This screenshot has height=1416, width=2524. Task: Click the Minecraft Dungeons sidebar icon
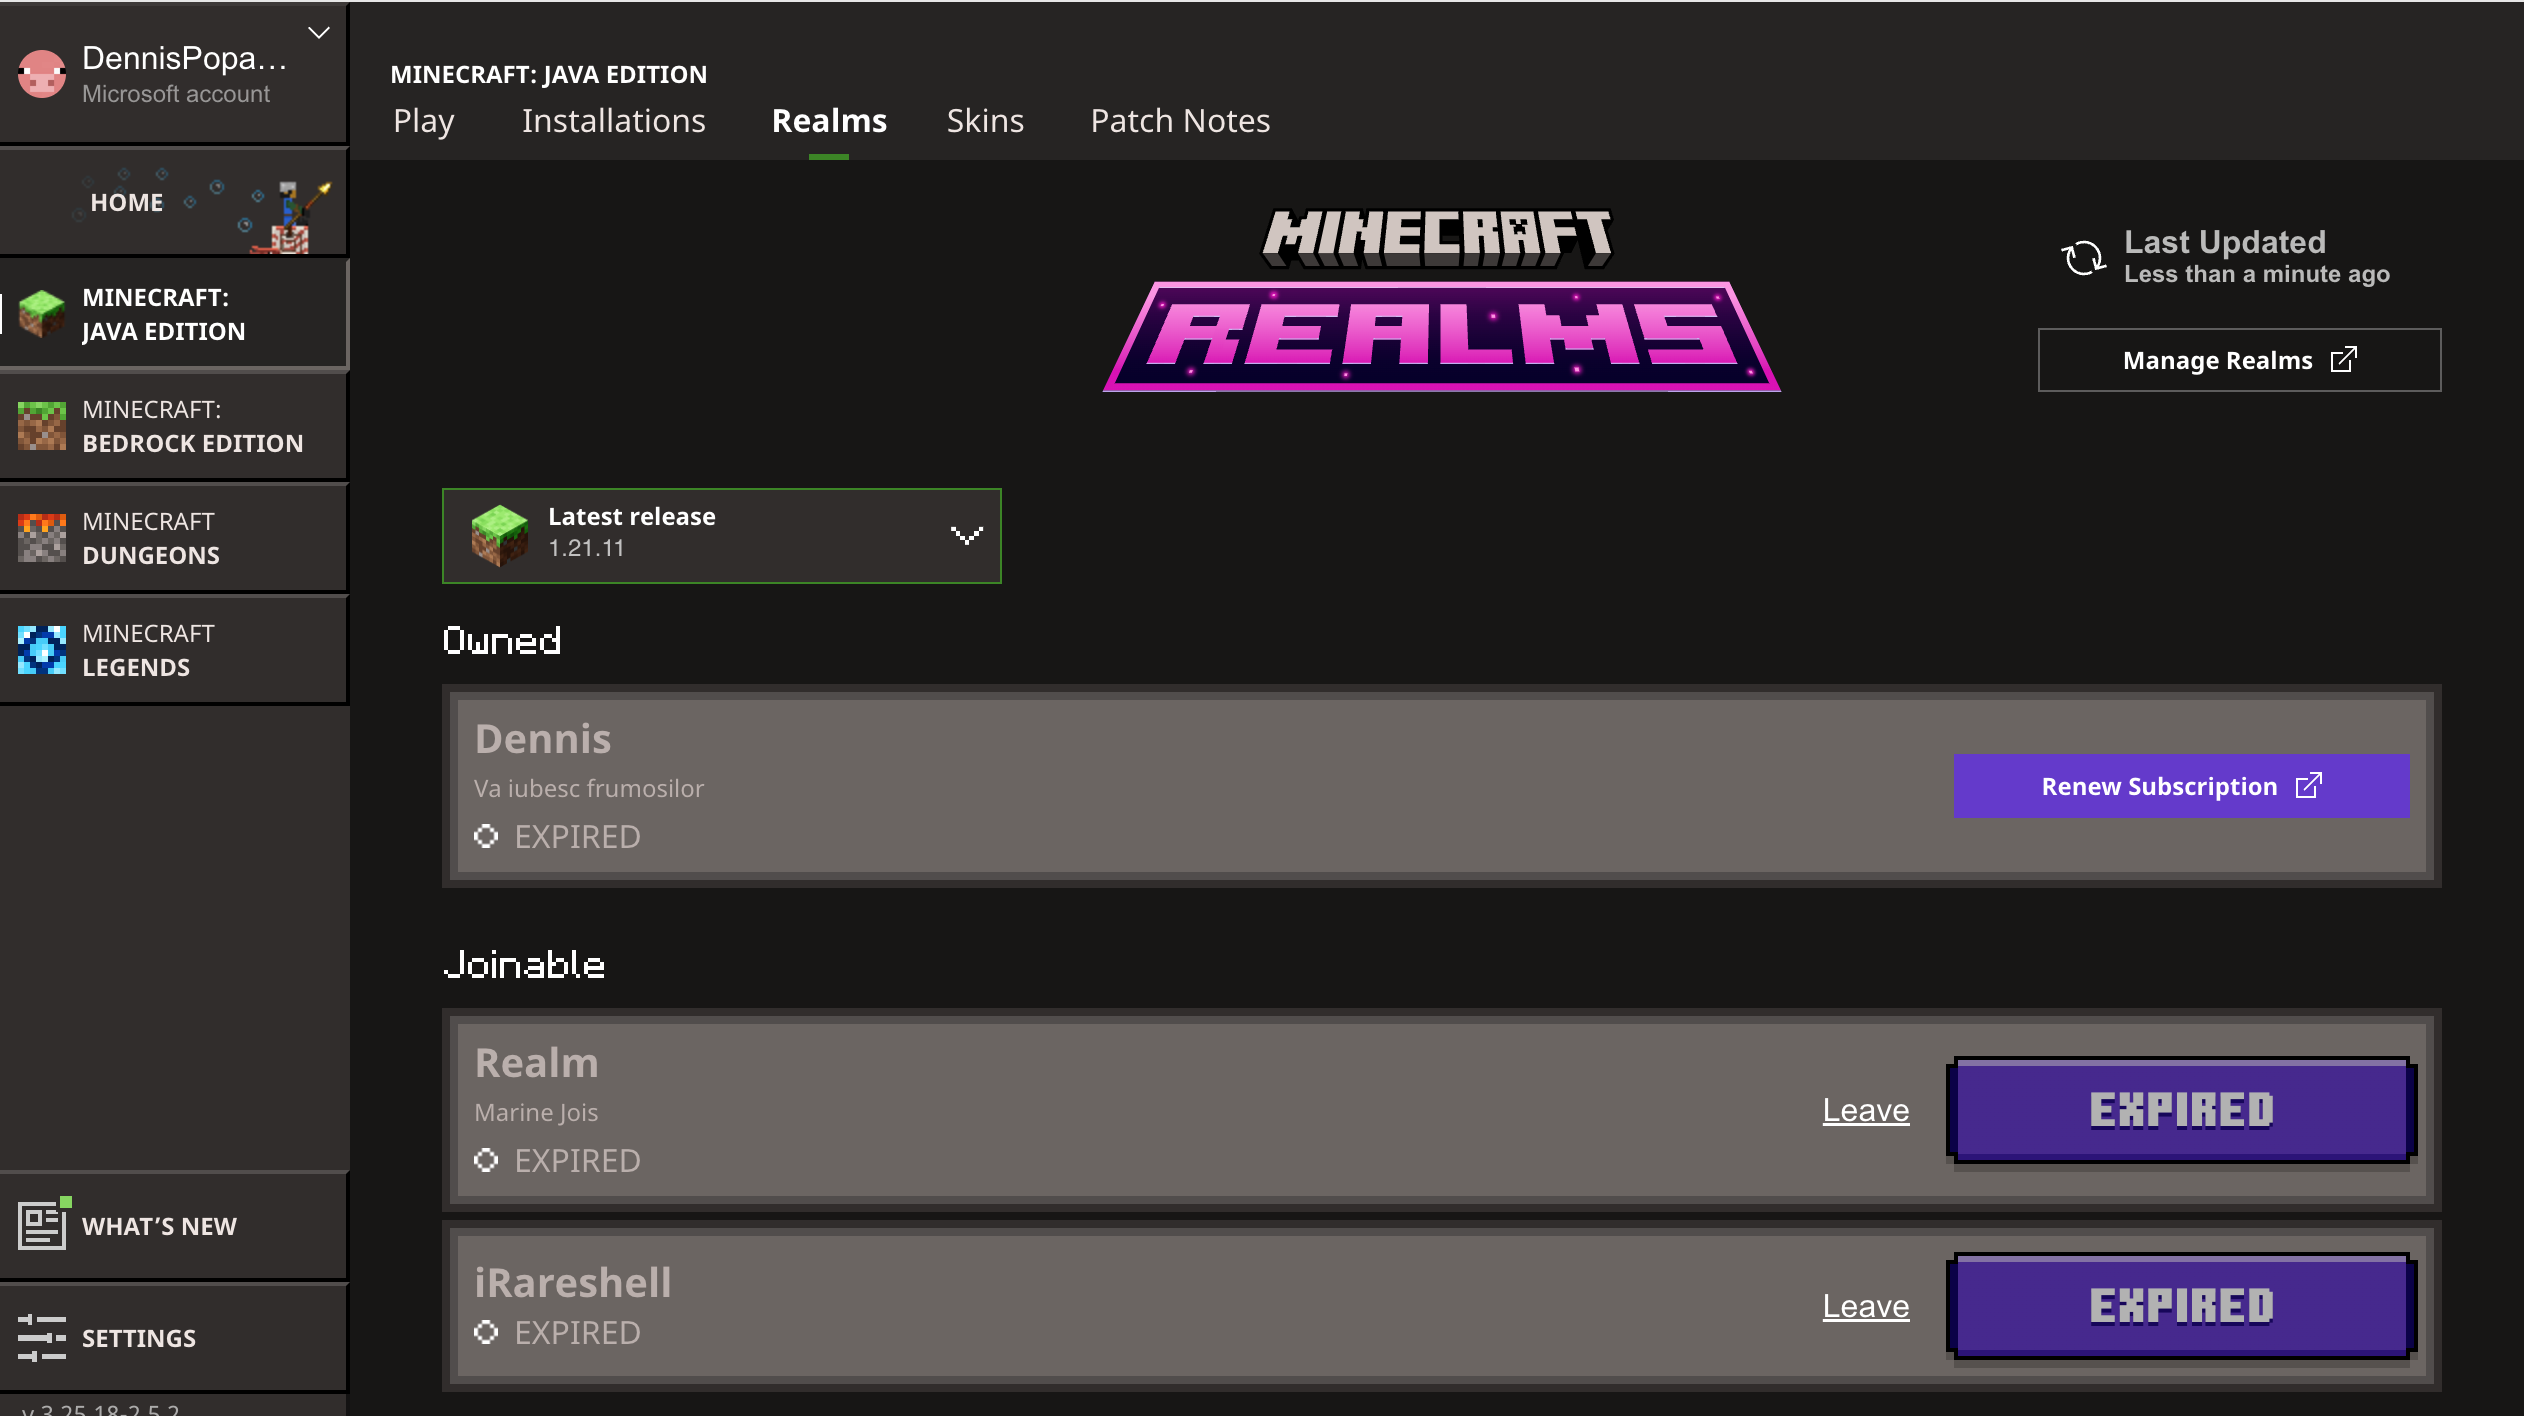42,538
